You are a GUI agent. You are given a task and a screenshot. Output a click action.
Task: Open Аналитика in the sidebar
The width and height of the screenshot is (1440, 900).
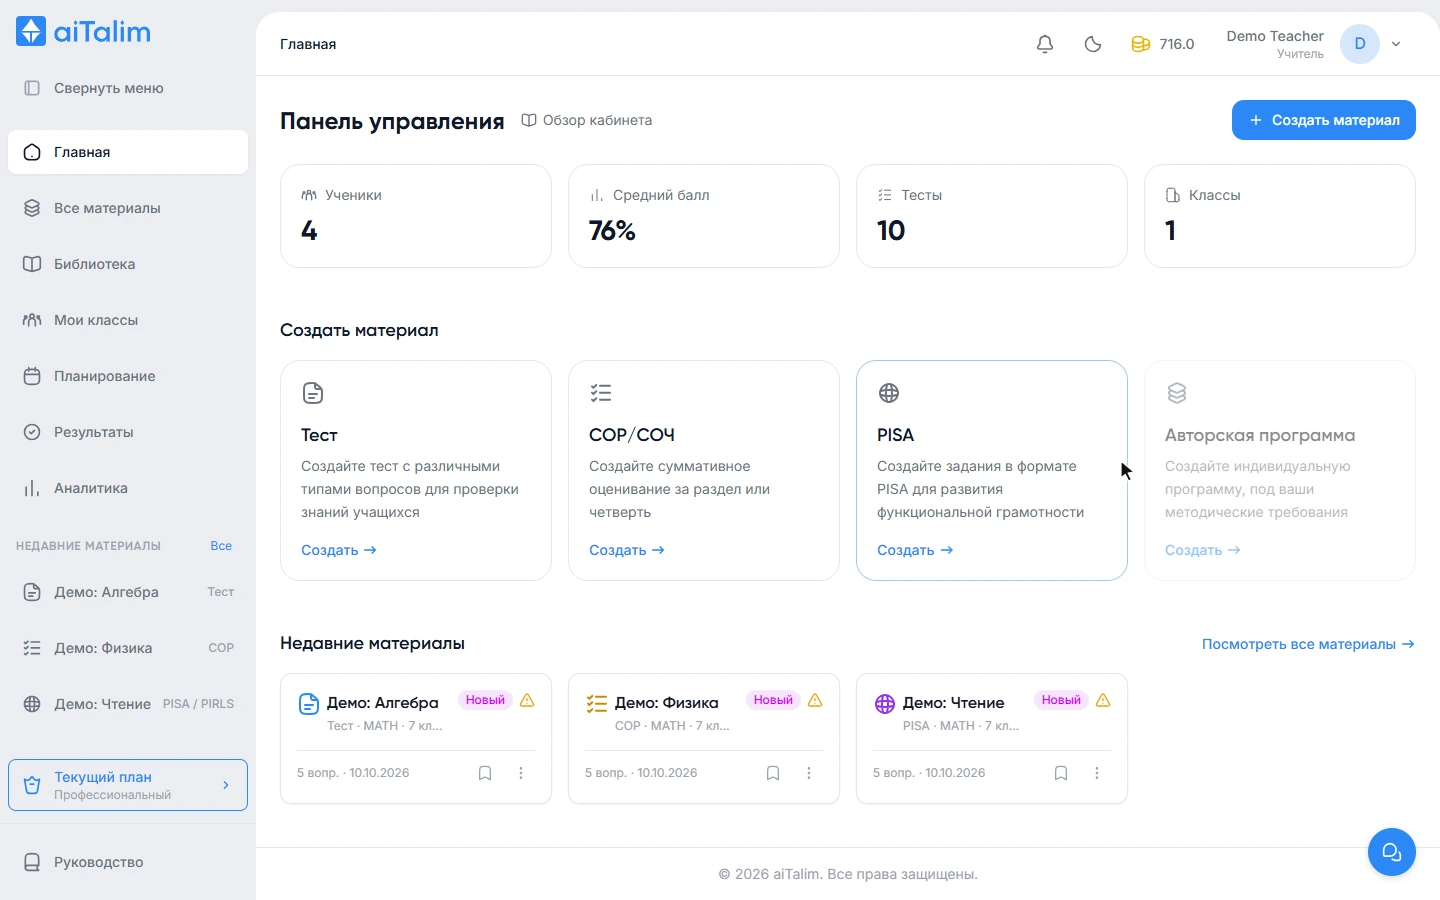point(128,488)
